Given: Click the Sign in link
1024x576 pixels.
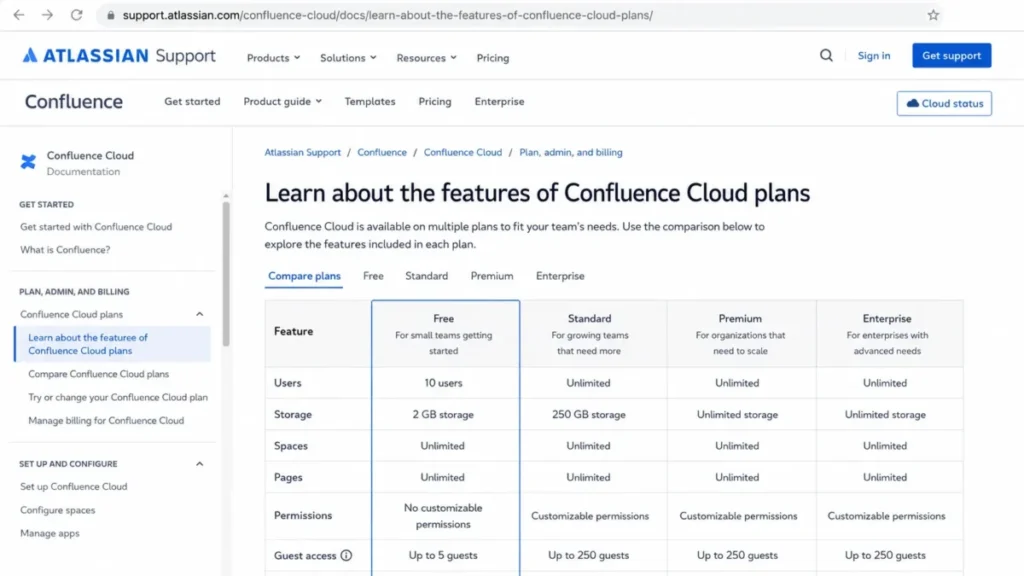Looking at the screenshot, I should click(x=874, y=56).
